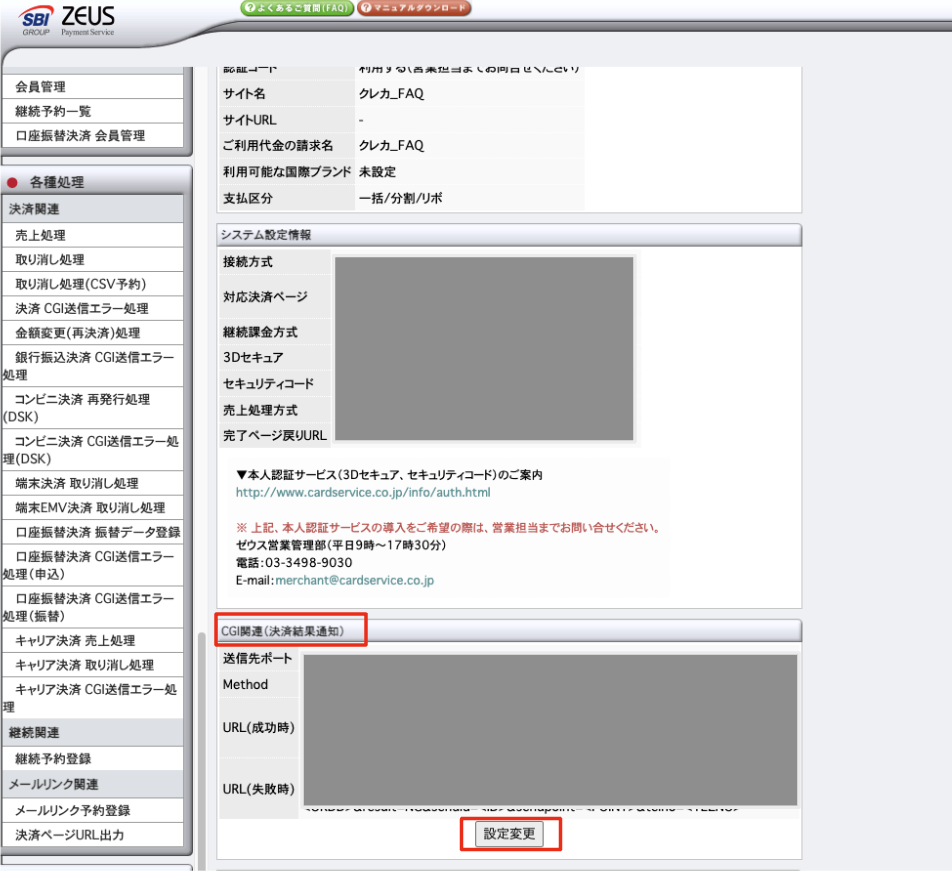Open 口座振替決済 CGI送信エラー処理(振替)
The image size is (952, 875).
click(x=93, y=607)
